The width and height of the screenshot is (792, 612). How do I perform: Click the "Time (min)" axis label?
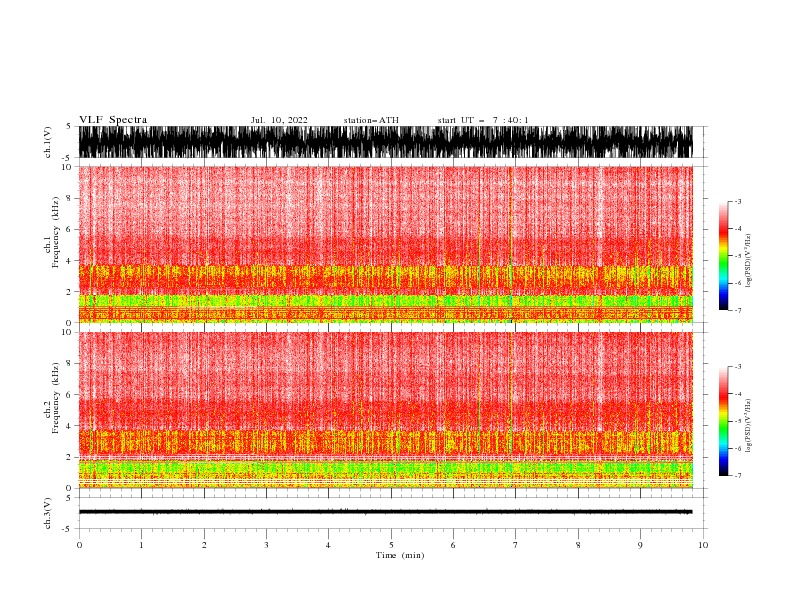click(x=400, y=555)
